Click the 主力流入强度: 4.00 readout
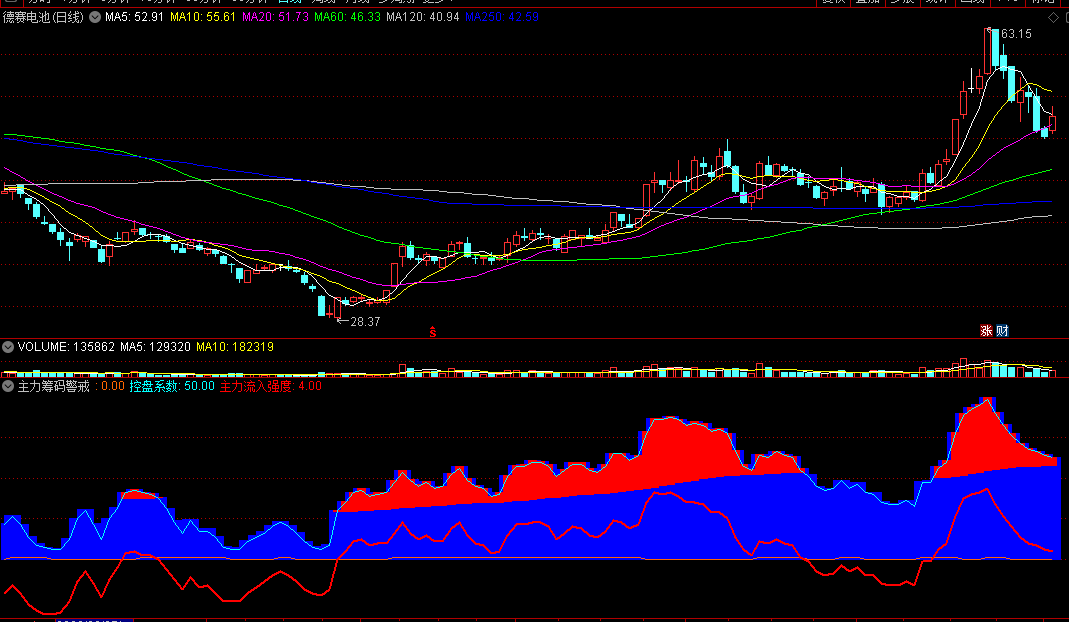 271,386
